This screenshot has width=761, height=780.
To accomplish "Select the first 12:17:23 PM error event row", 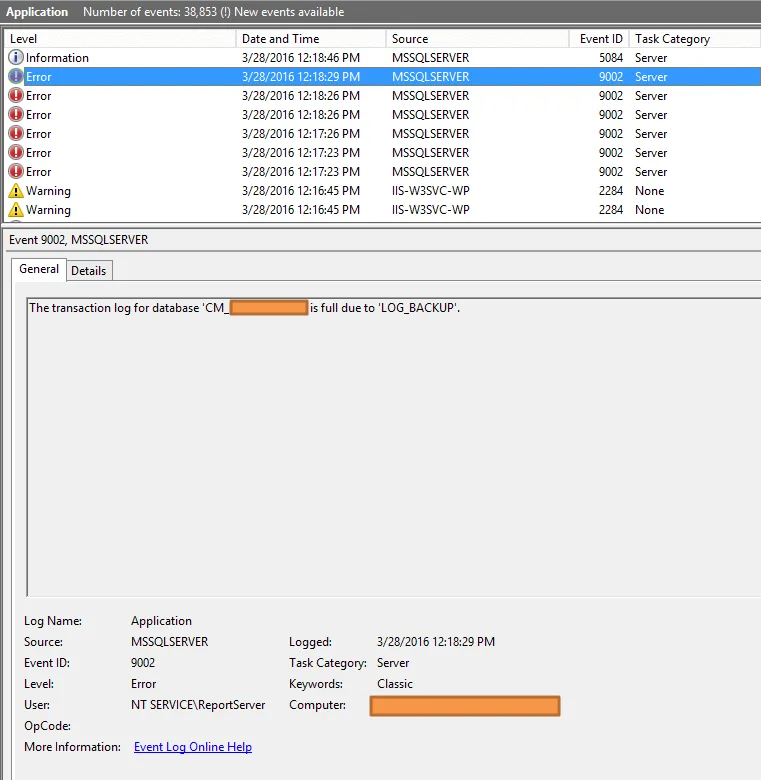I will (382, 153).
